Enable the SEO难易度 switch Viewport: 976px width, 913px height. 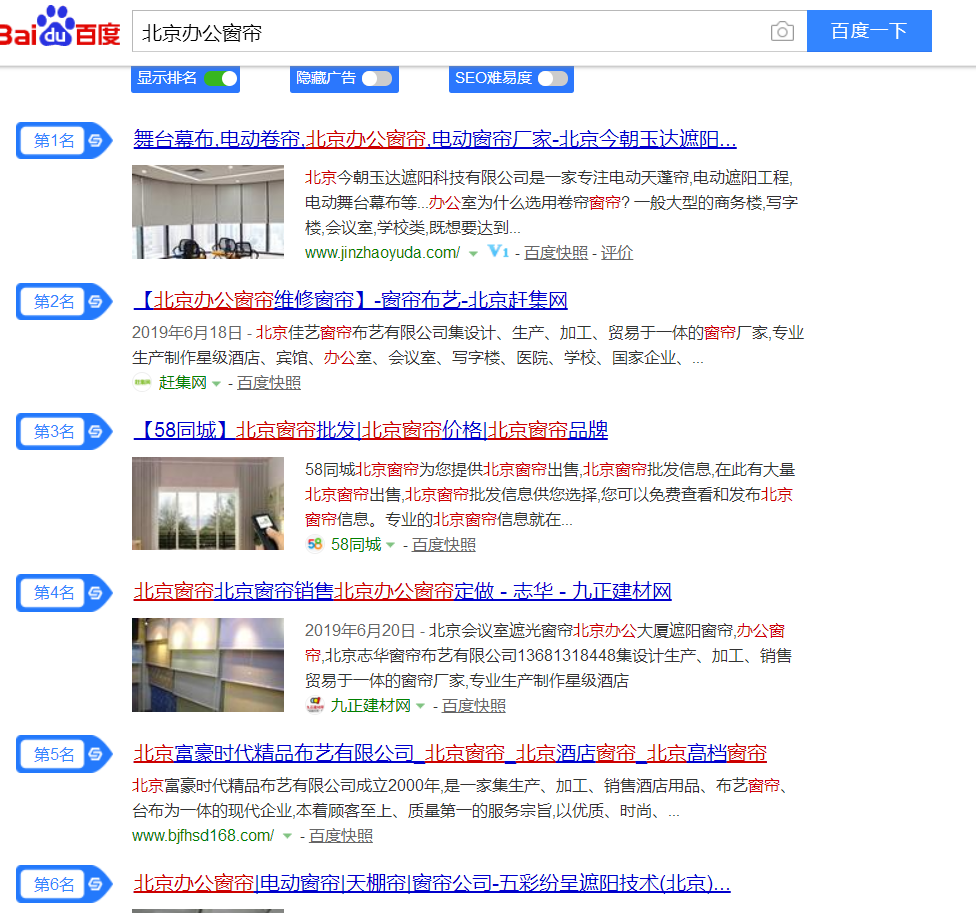[553, 78]
